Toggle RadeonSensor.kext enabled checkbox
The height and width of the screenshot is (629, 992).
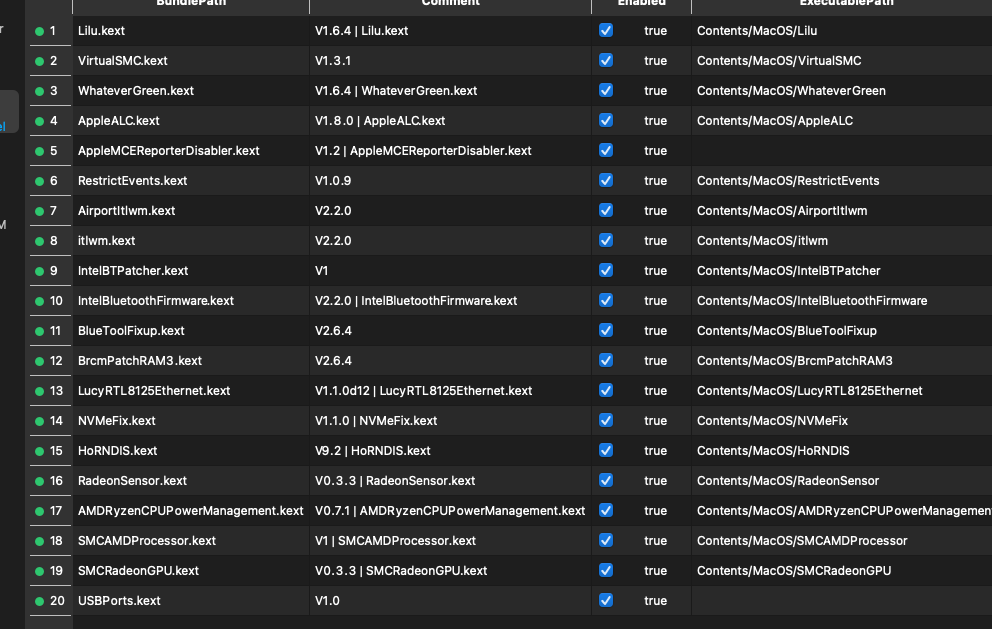pos(605,480)
